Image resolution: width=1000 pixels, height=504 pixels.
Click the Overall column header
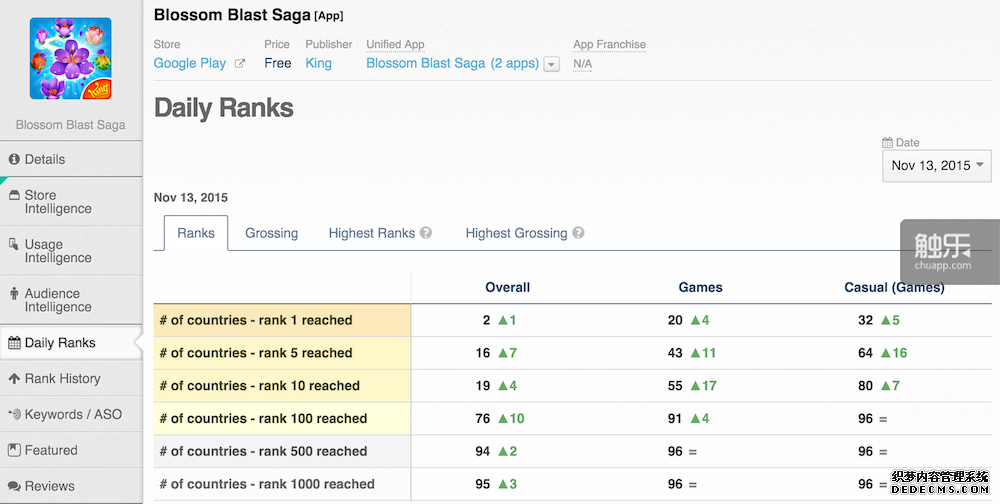(x=508, y=287)
